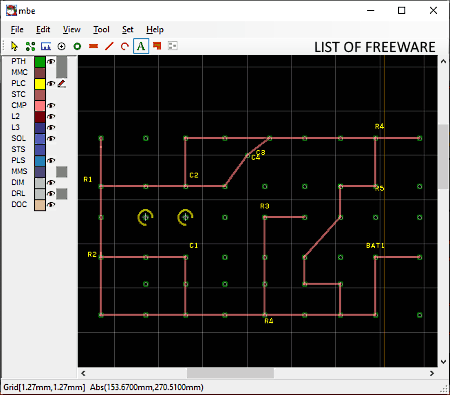This screenshot has height=395, width=450.
Task: Choose the red diagonal line tool
Action: click(x=109, y=46)
